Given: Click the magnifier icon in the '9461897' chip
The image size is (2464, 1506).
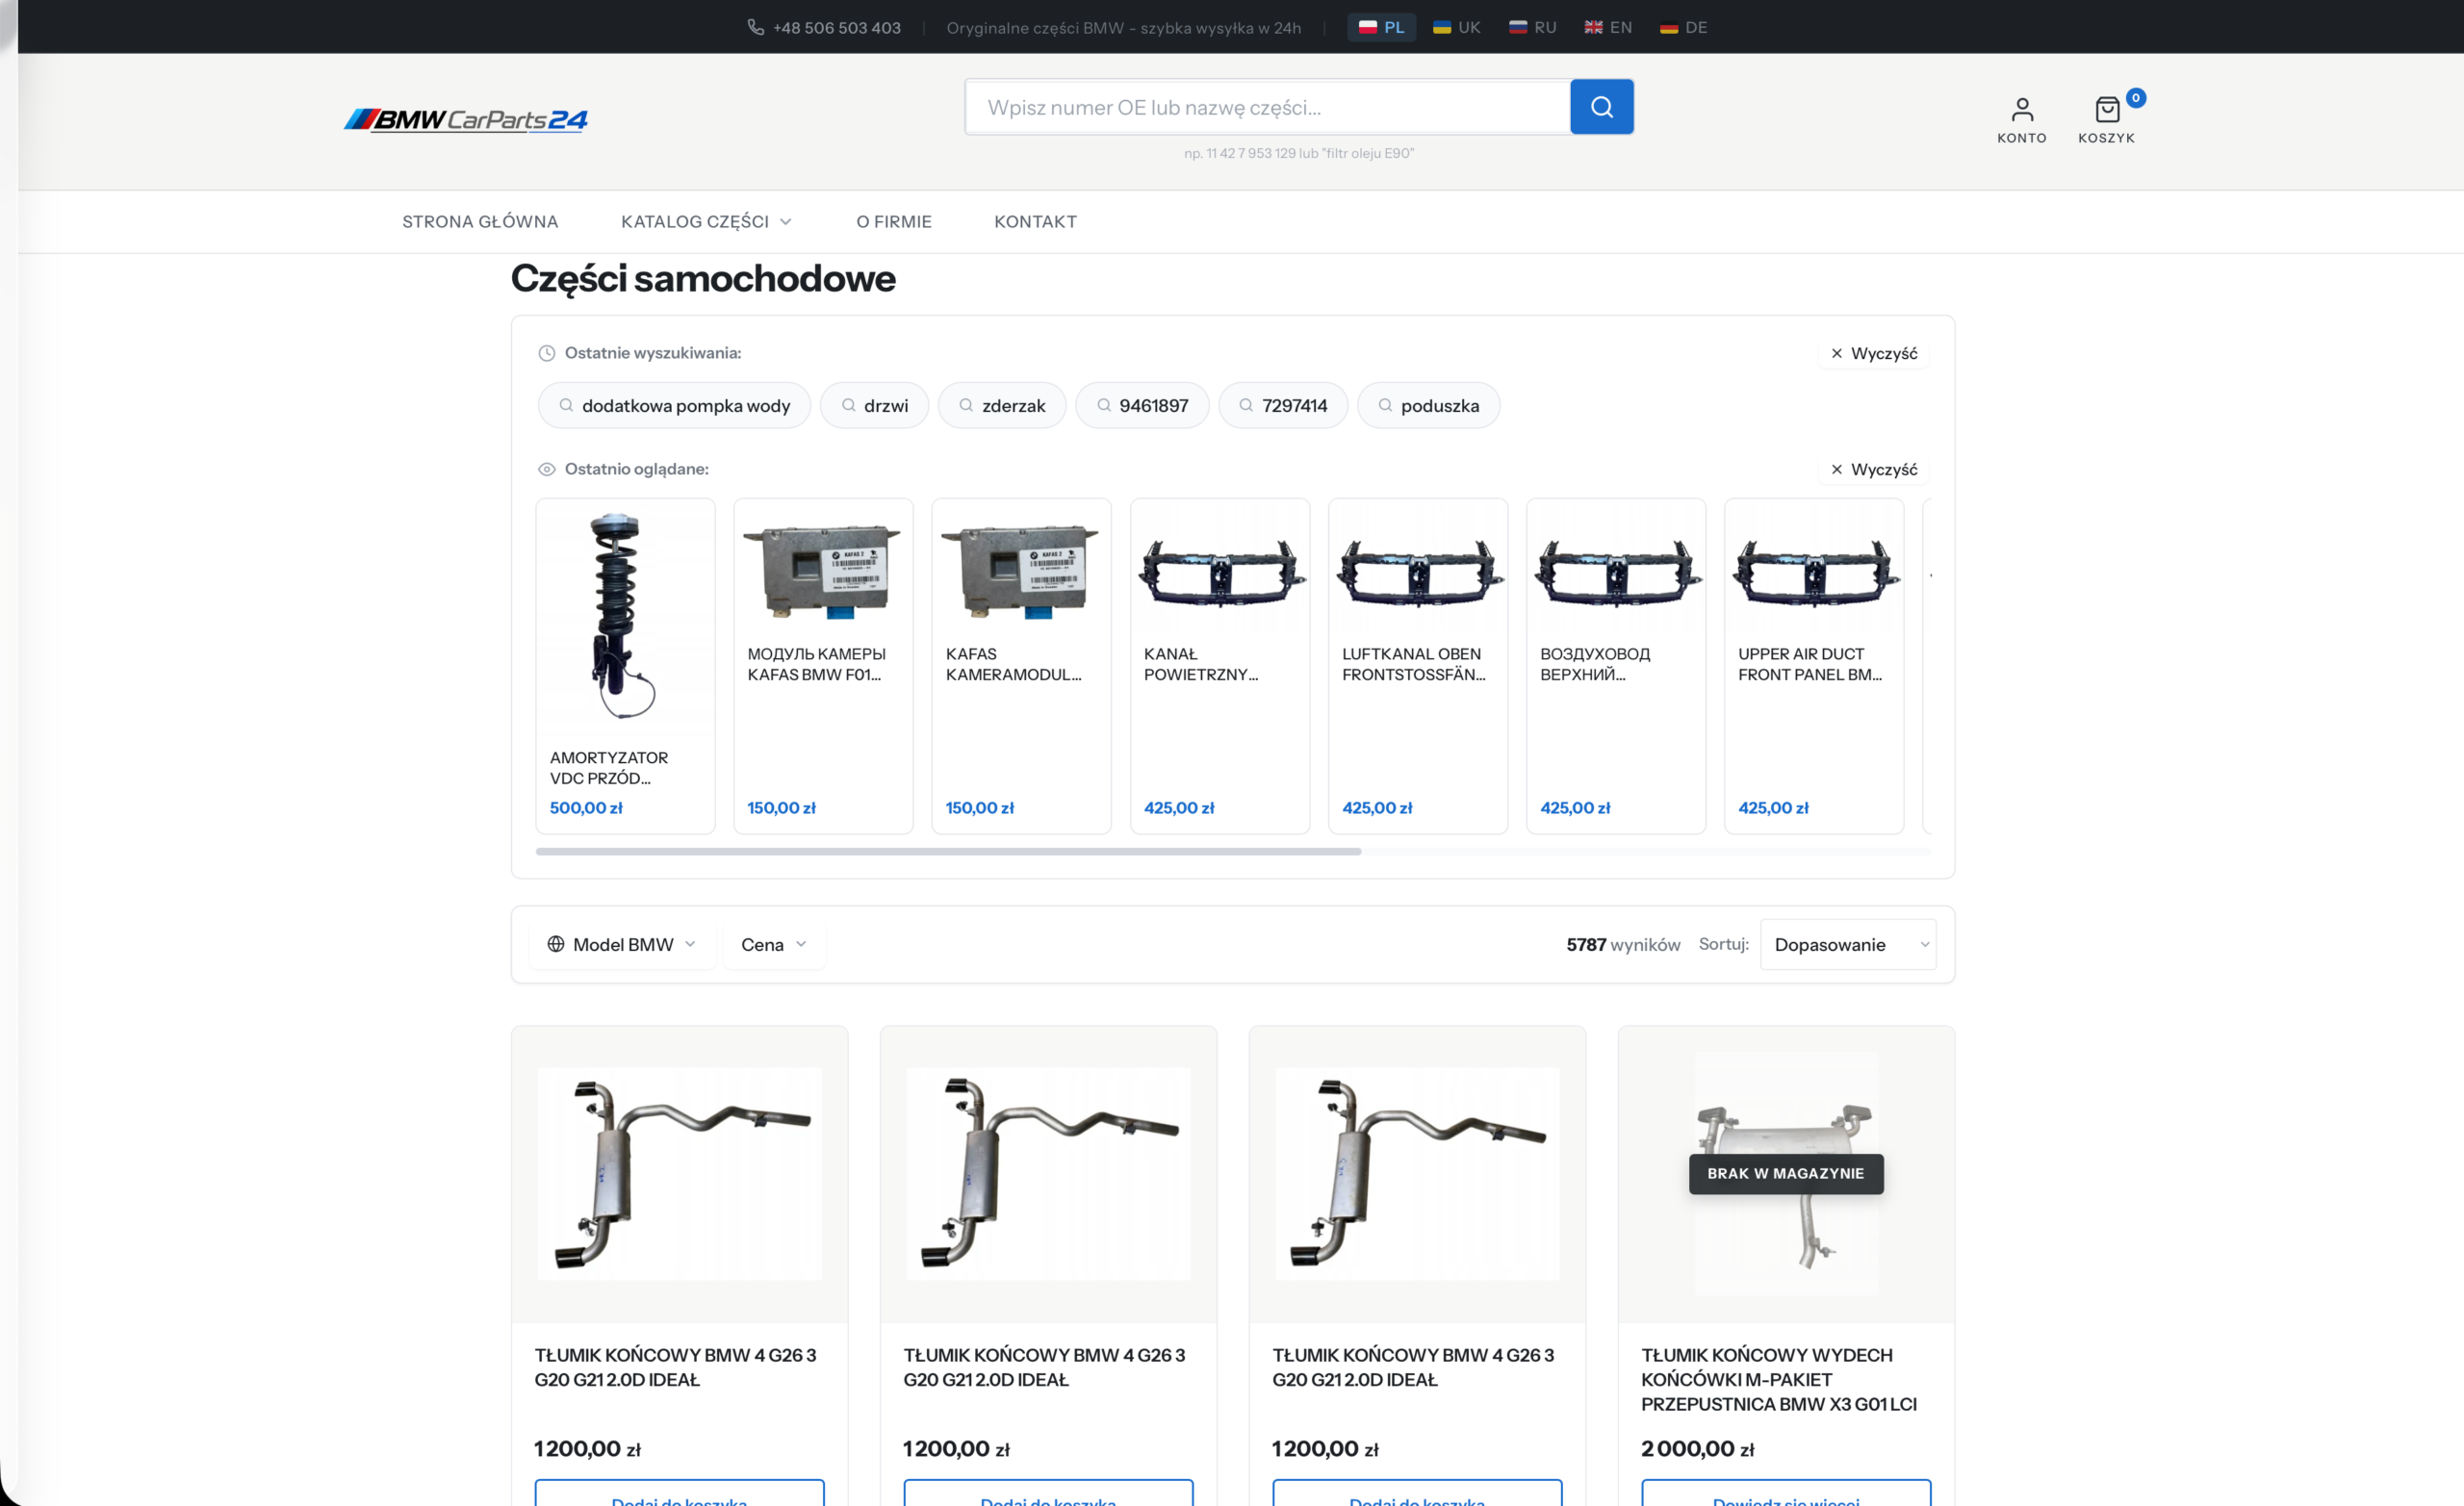Looking at the screenshot, I should [1104, 405].
